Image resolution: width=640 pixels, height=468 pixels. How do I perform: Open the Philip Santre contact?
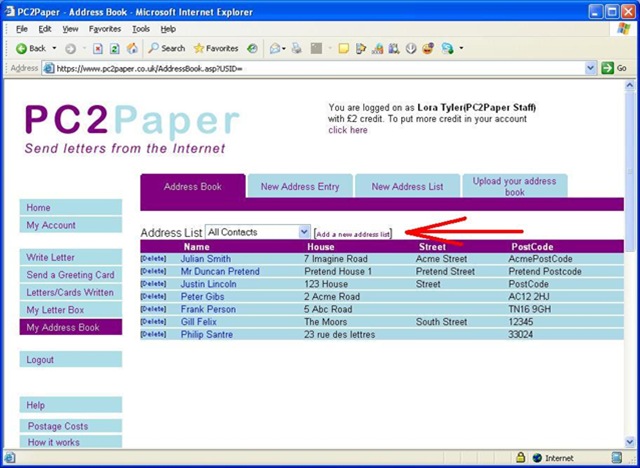pyautogui.click(x=207, y=335)
